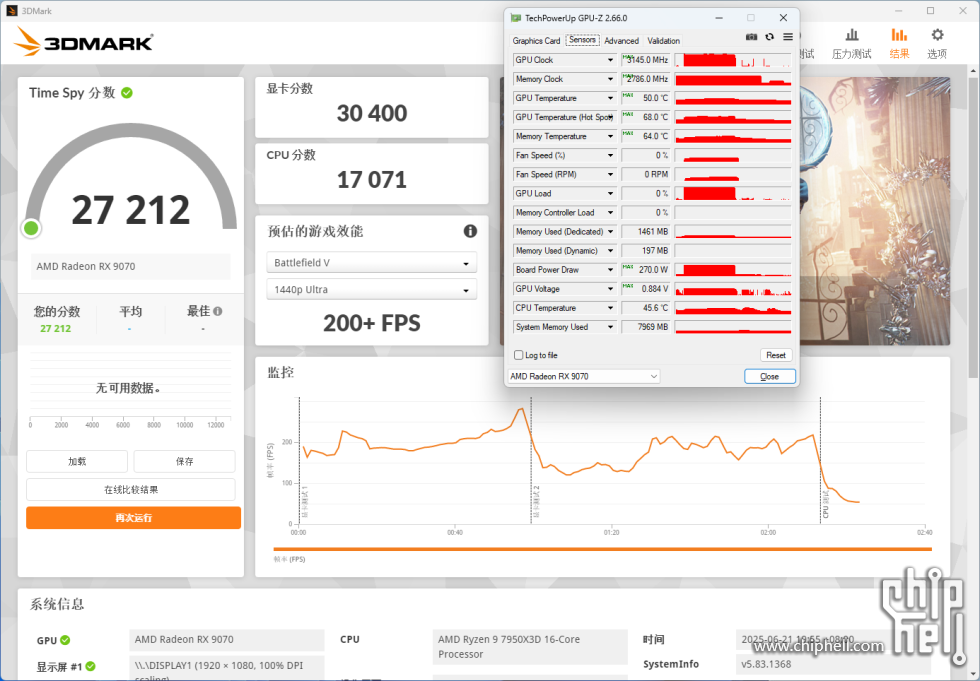Screen dimensions: 980x681
Task: Click the 在线比较结果 compare online button
Action: click(x=131, y=489)
